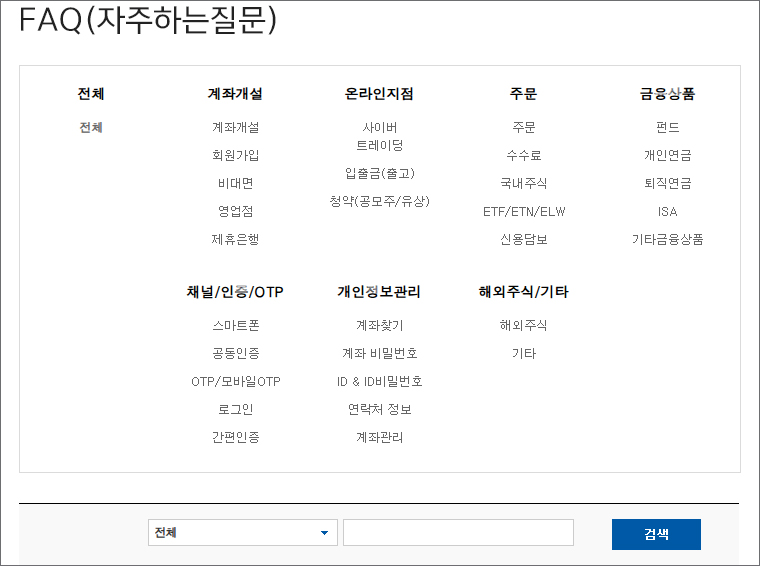Open the 전체 search category dropdown
The width and height of the screenshot is (760, 566).
[x=242, y=533]
